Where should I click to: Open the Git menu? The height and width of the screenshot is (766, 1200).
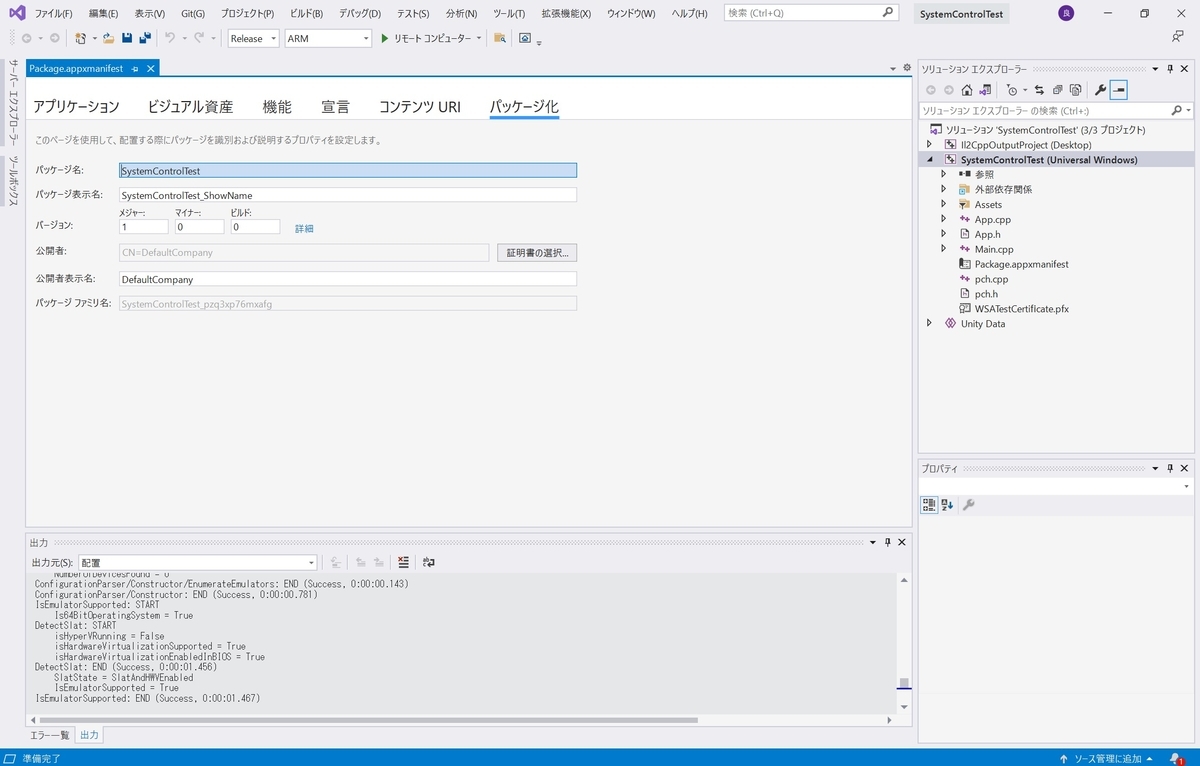(x=193, y=14)
